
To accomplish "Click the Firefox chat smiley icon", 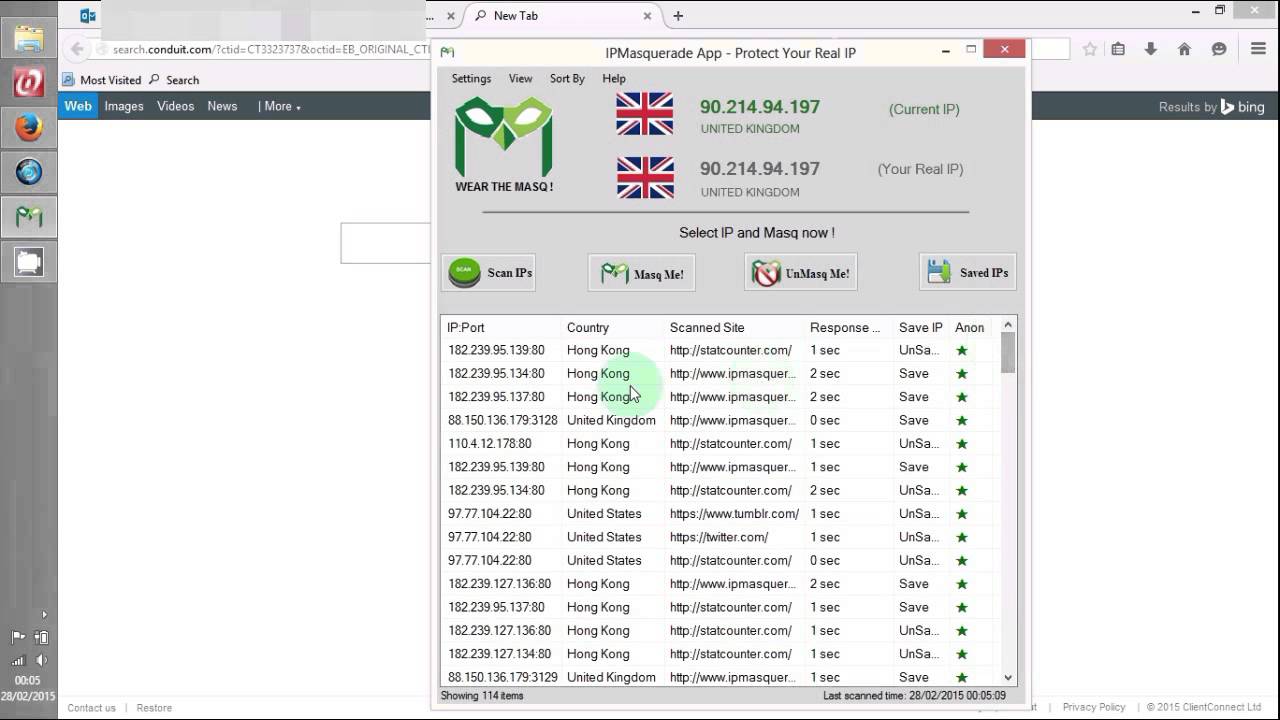I will [x=1218, y=49].
